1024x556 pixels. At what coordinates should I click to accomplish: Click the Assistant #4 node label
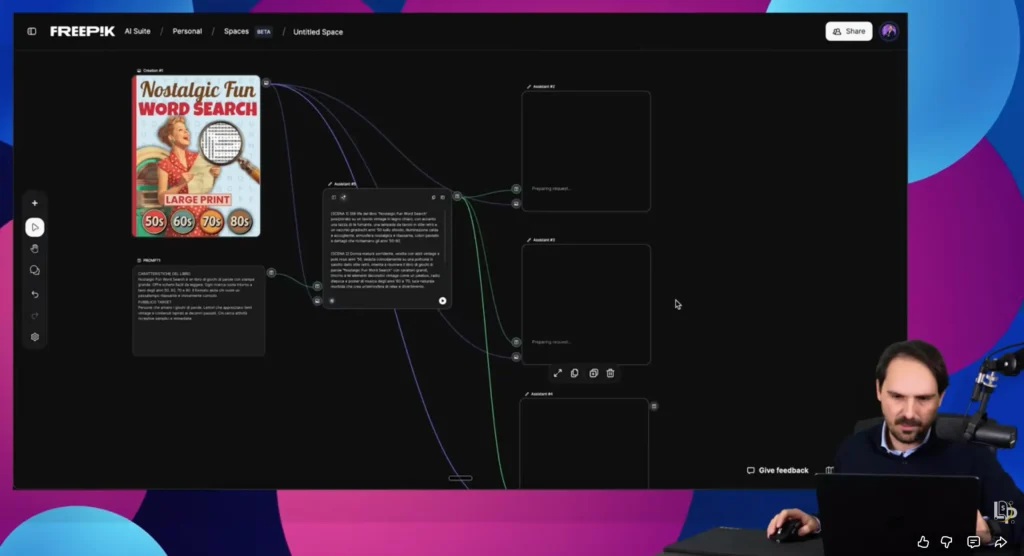coord(539,395)
